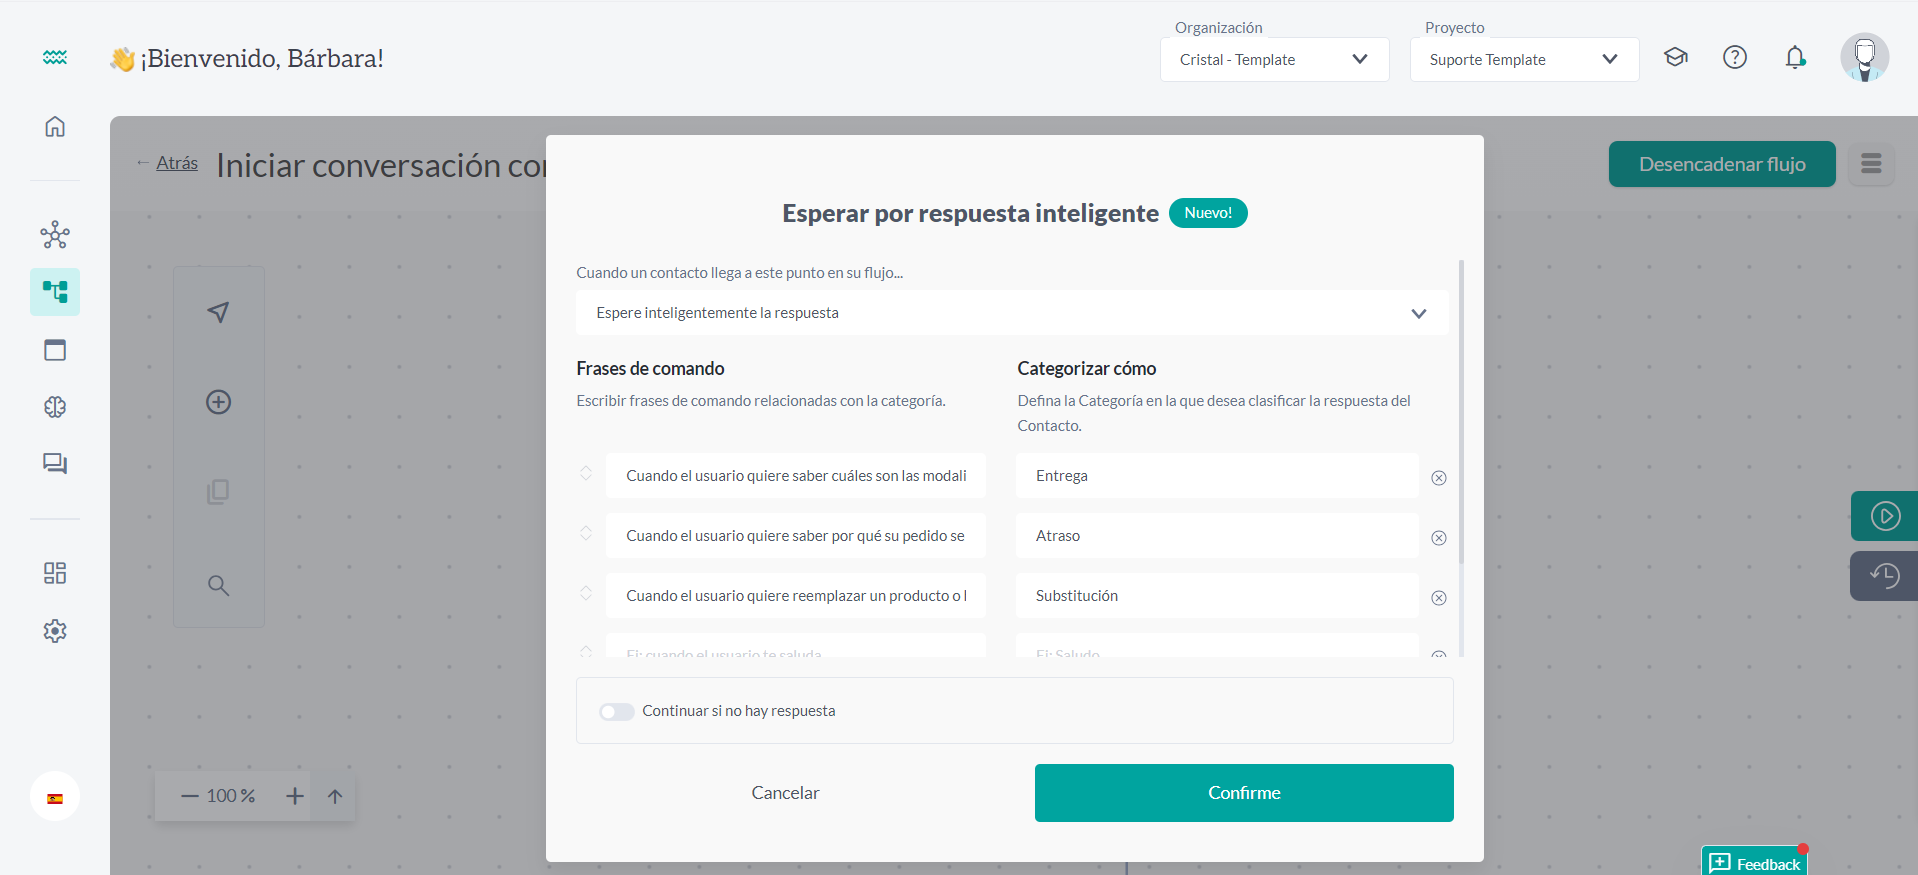
Task: Click the dialog's vertical scrollbar
Action: click(x=1461, y=420)
